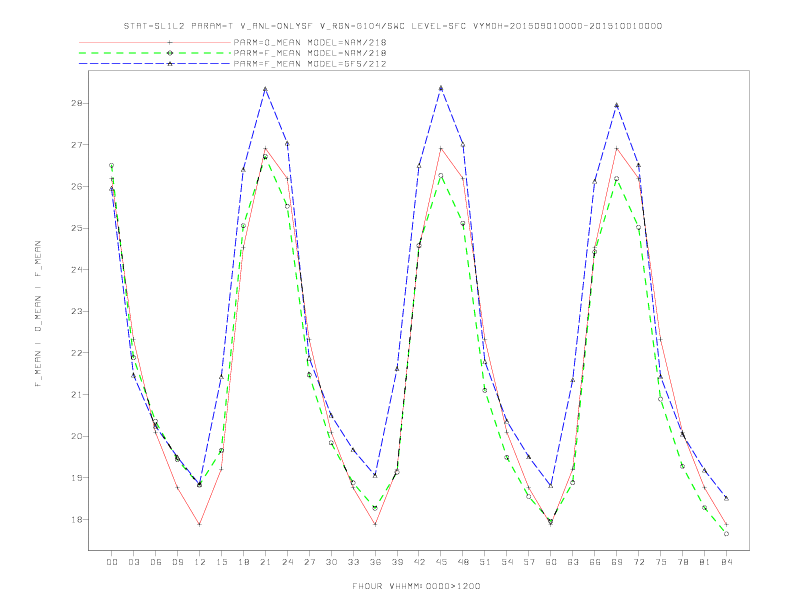This screenshot has height=612, width=792.
Task: Select the legend text PARM=F_MEAN MODEL=GFS/212
Action: (x=310, y=64)
